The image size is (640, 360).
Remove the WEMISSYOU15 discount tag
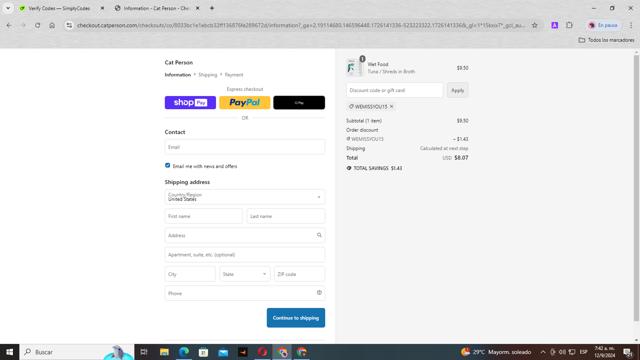point(391,107)
